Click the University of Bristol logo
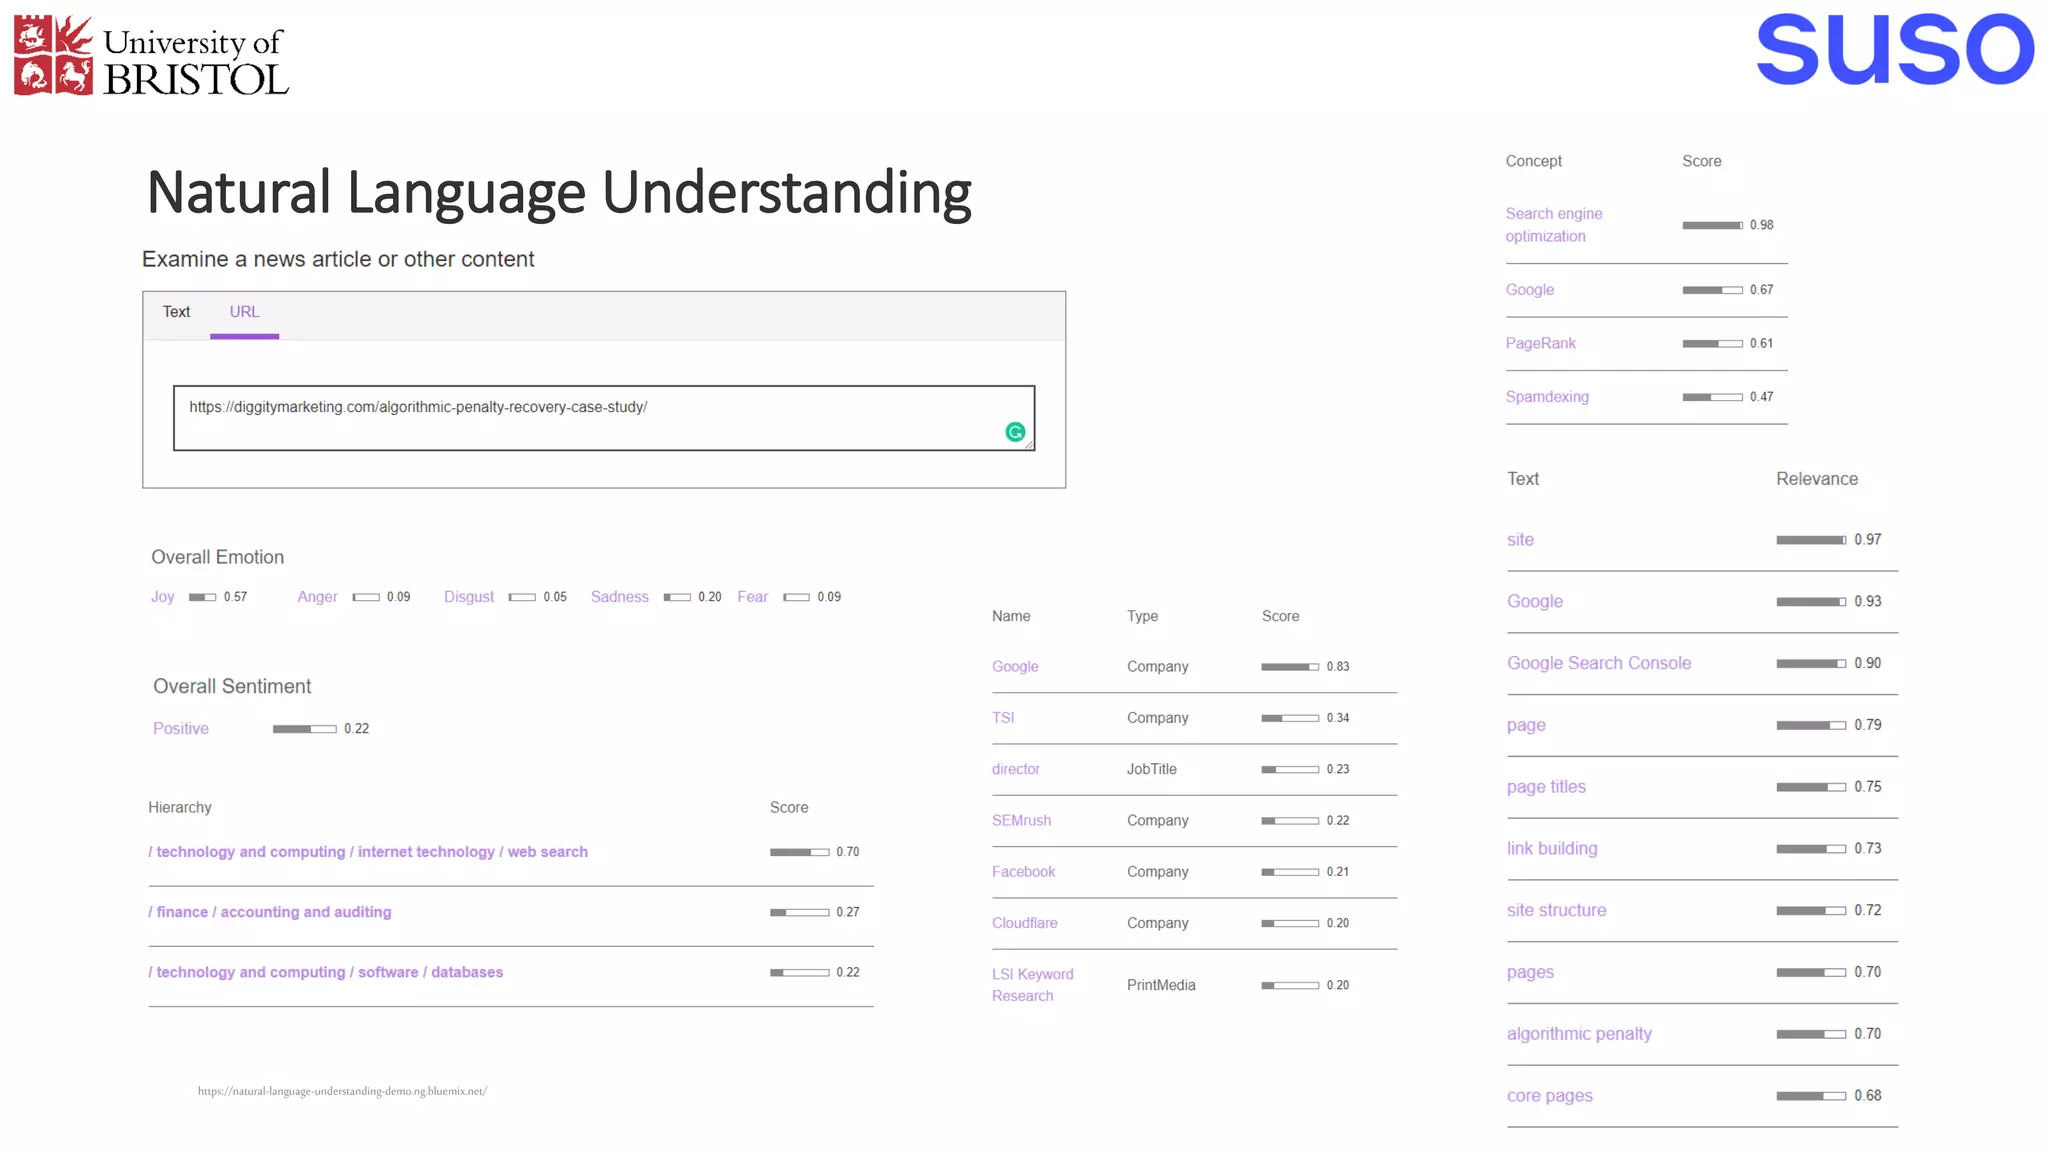Image resolution: width=2048 pixels, height=1152 pixels. pos(151,55)
